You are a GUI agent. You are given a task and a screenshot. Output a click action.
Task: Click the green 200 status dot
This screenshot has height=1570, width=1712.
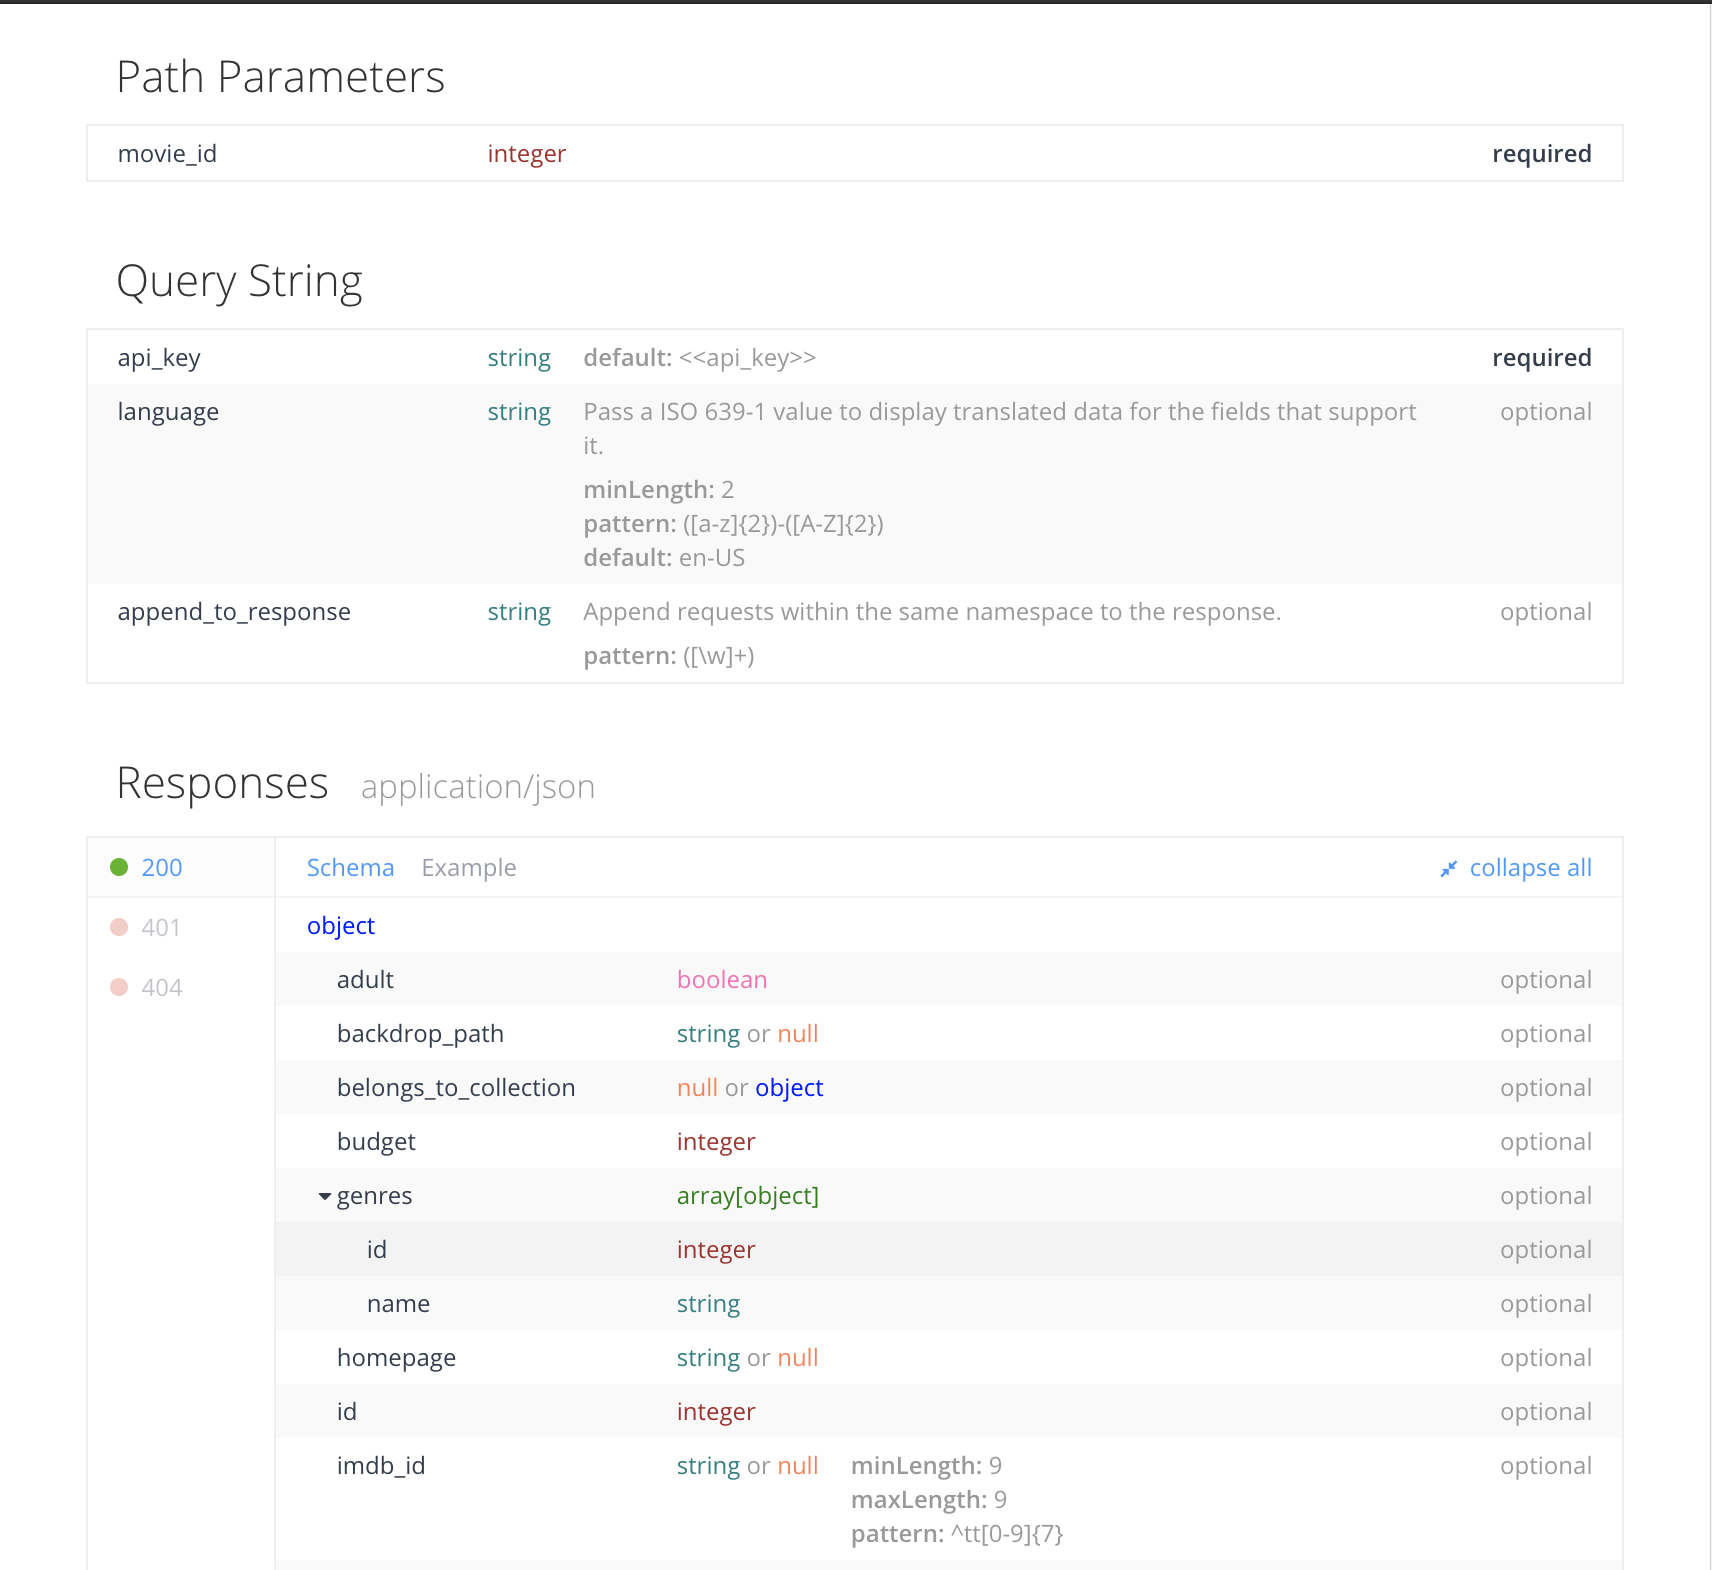point(119,867)
